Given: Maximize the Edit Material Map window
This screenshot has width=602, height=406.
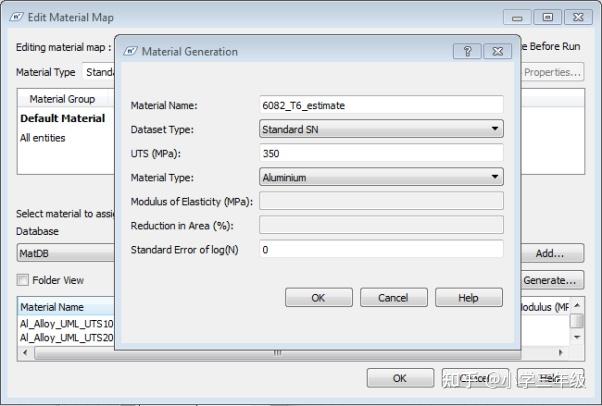Looking at the screenshot, I should pyautogui.click(x=548, y=18).
